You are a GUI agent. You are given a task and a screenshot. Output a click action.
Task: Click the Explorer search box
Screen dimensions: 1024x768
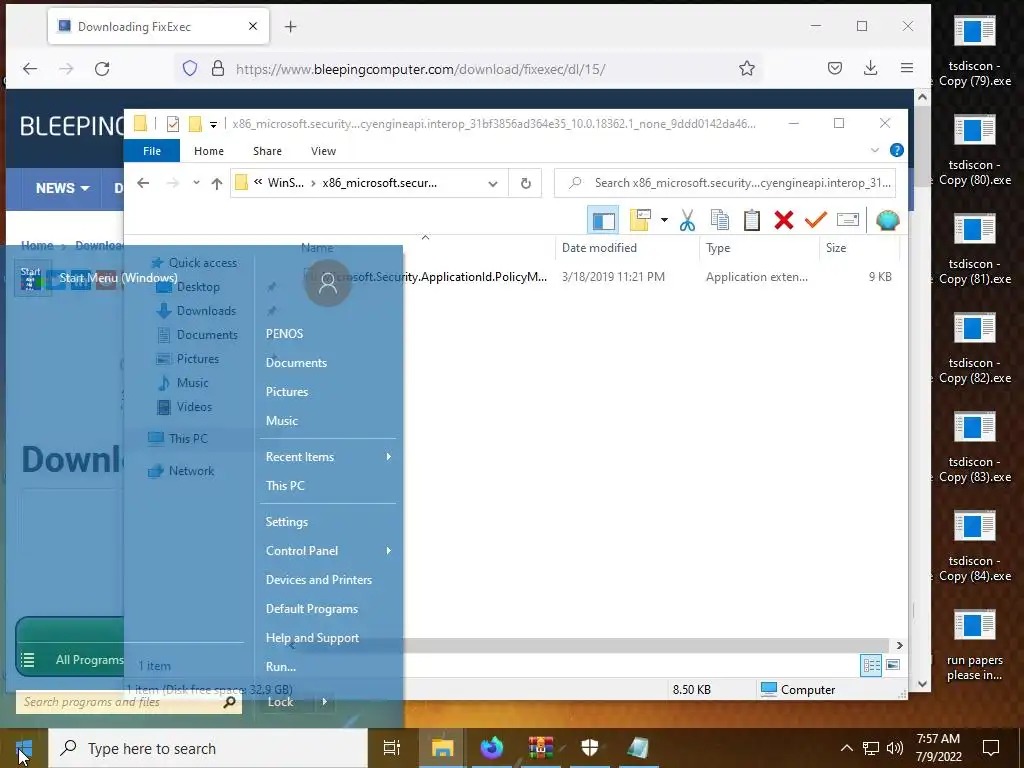(725, 183)
